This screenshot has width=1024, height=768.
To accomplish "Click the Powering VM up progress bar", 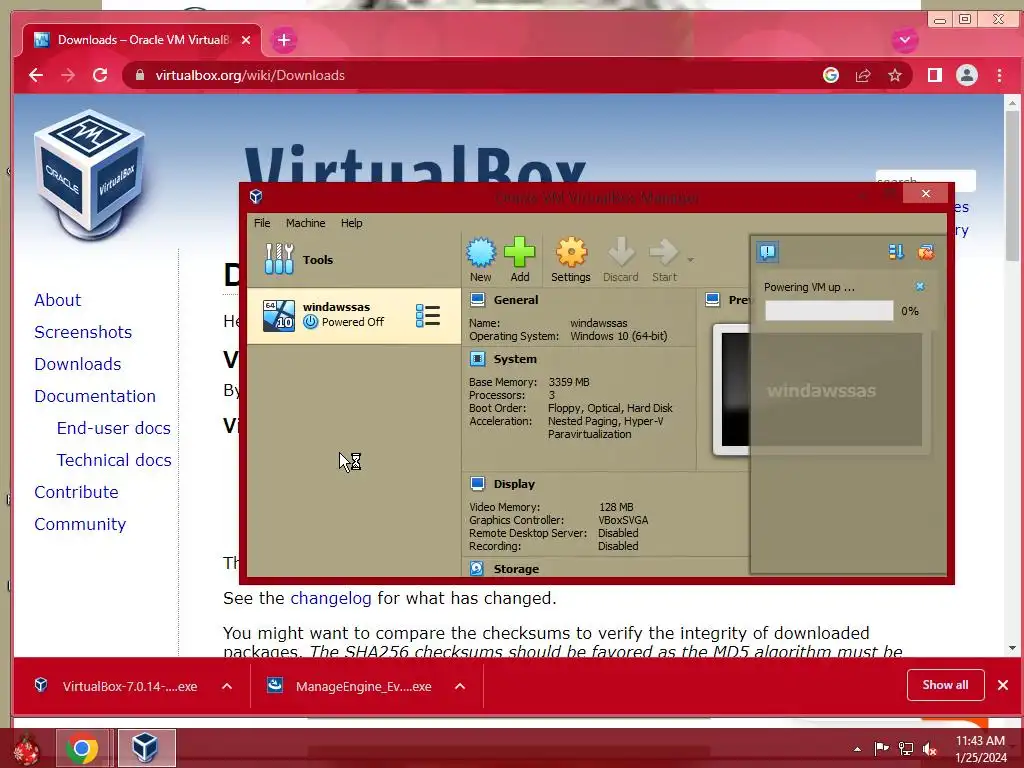I will pos(829,310).
